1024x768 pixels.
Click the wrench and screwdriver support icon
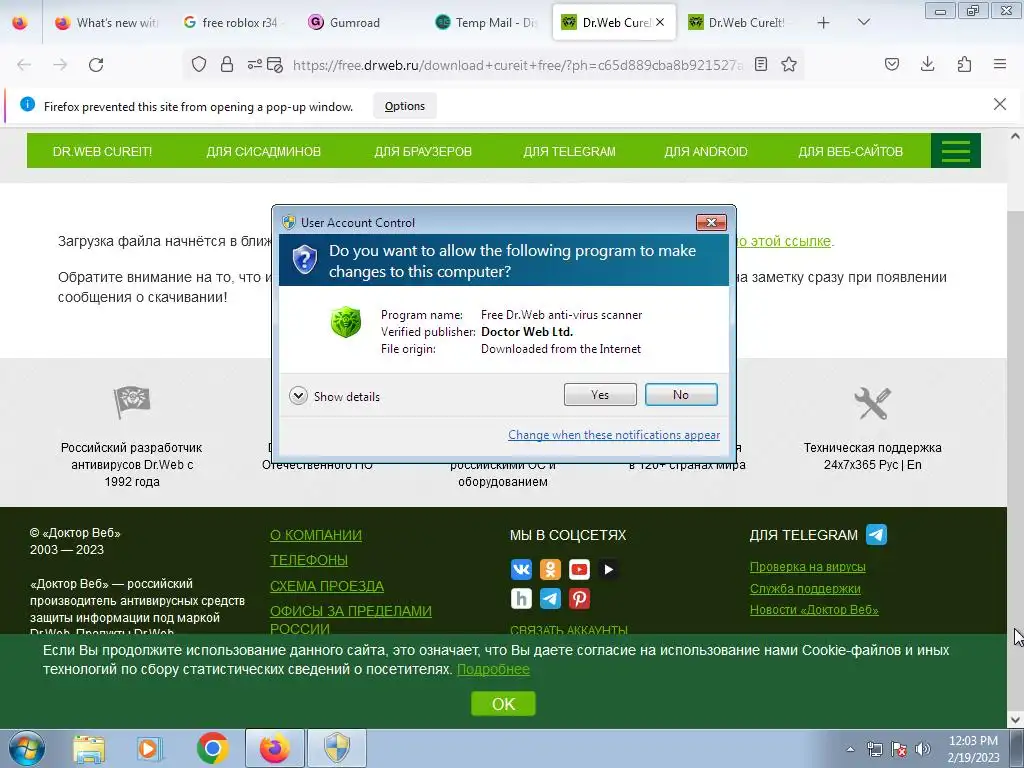pos(872,403)
